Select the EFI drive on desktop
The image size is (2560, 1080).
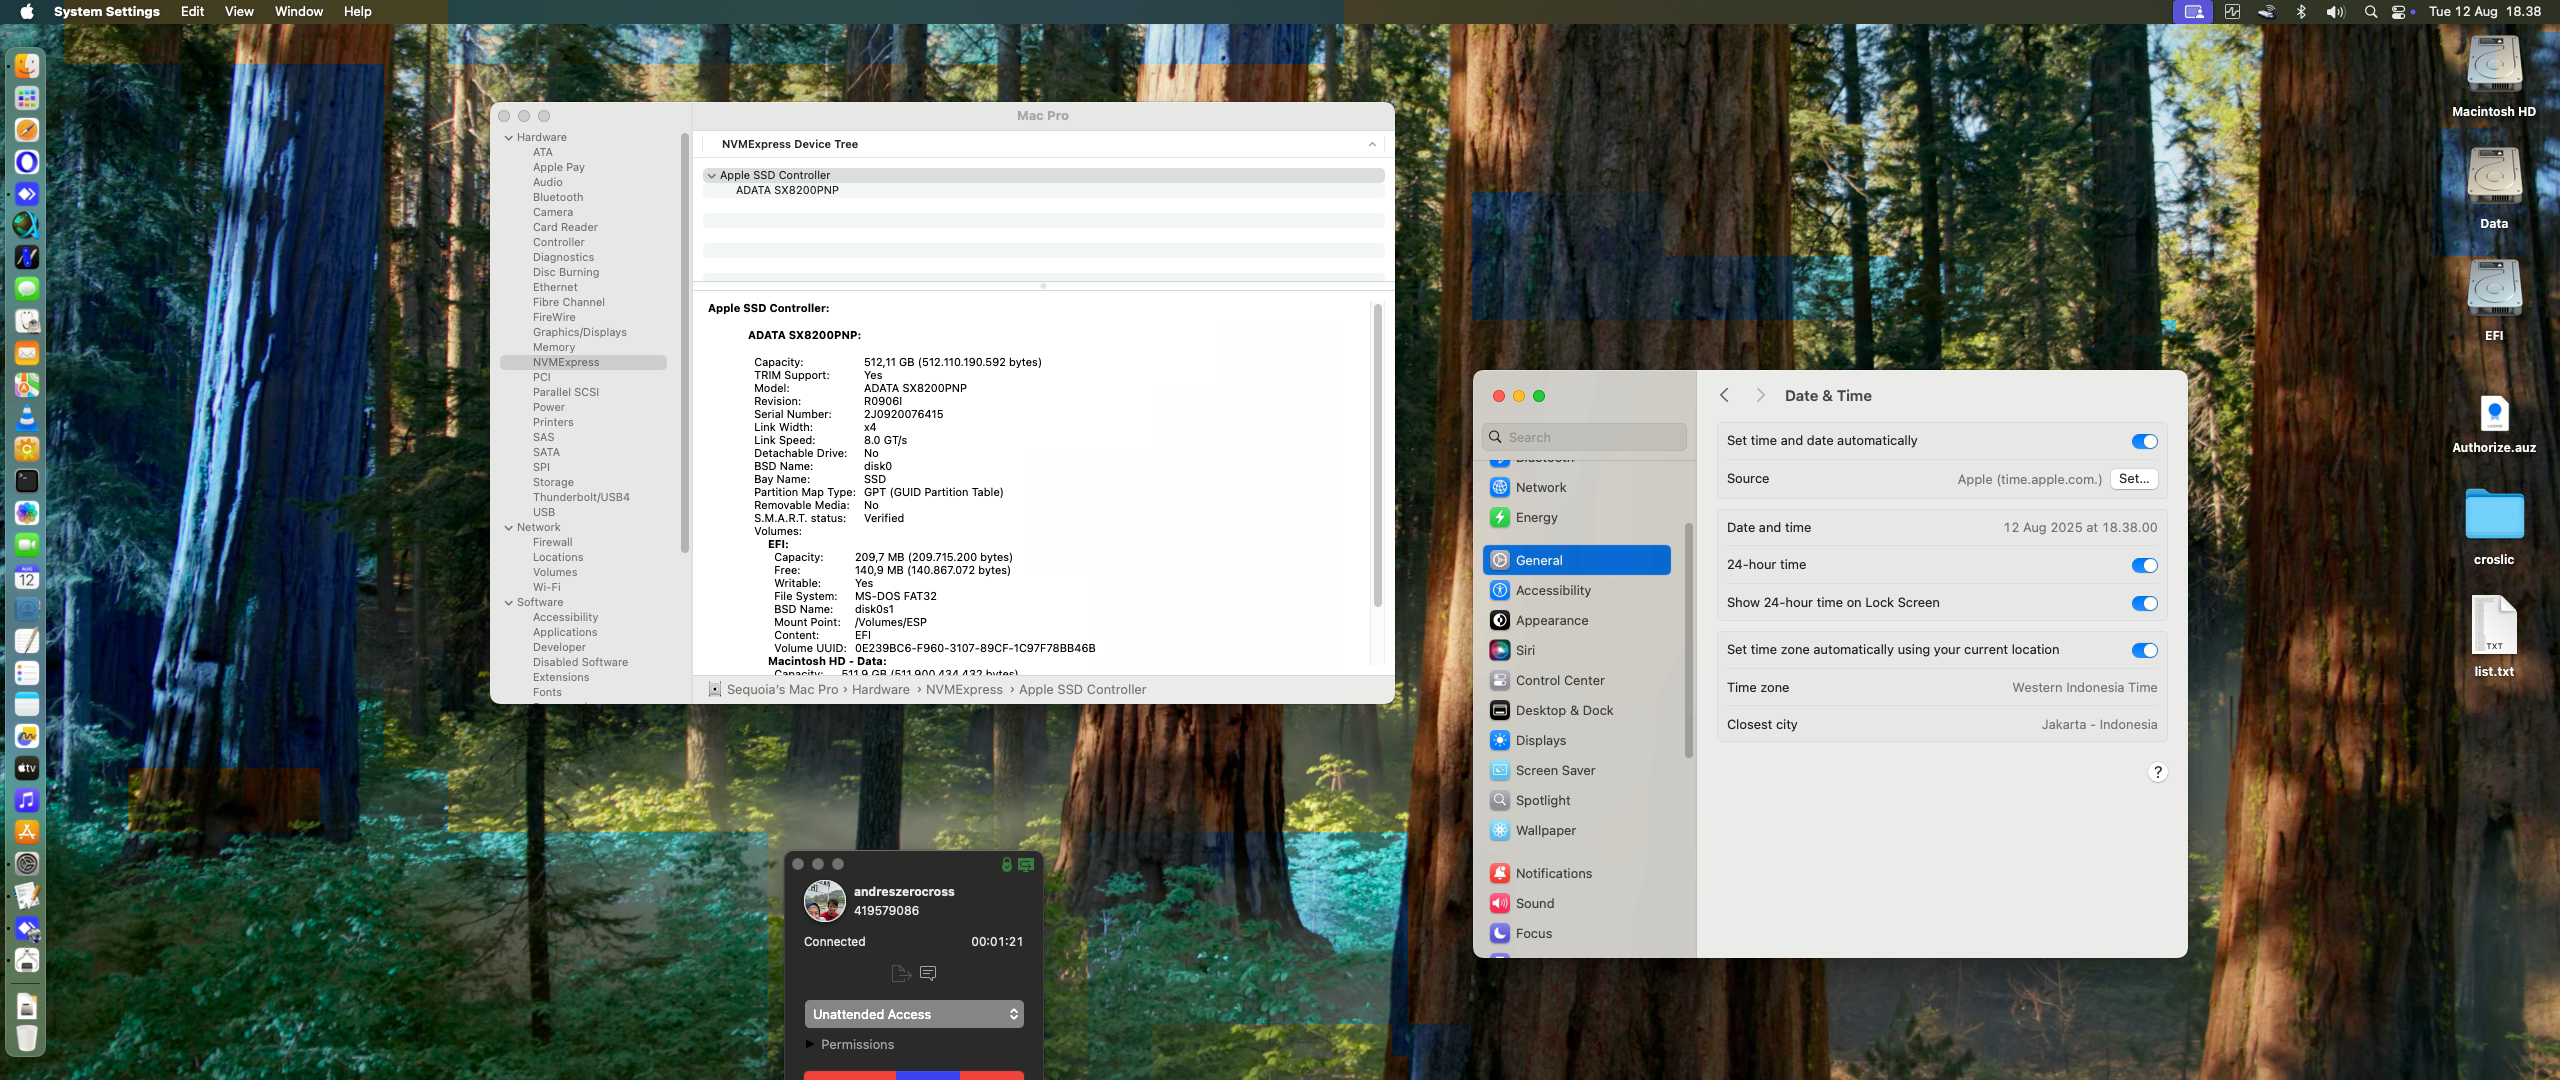point(2494,301)
